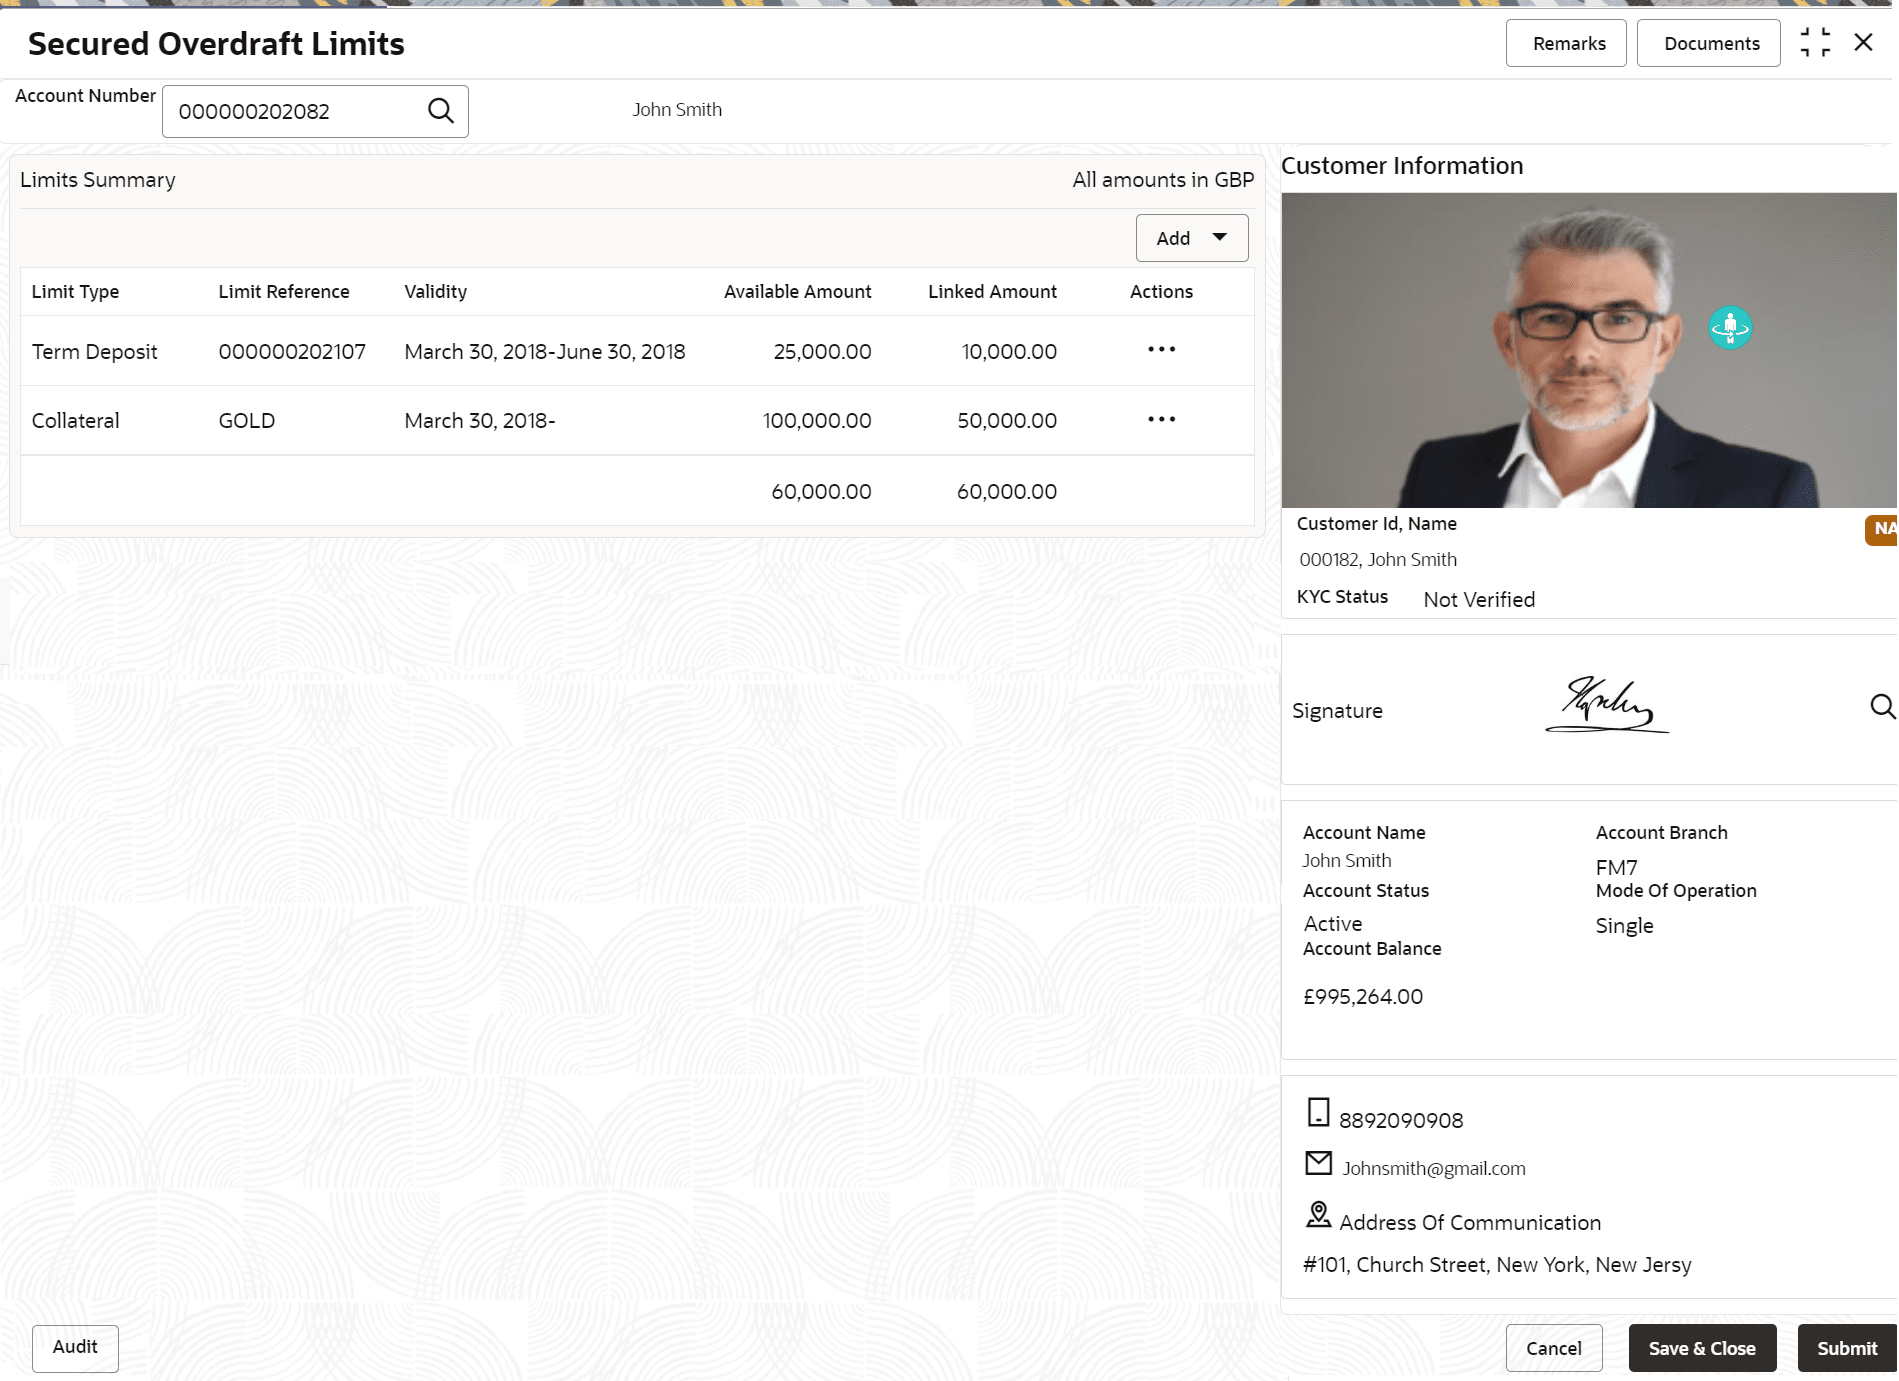Click the account branch value FM7
The image size is (1899, 1381).
(1616, 868)
